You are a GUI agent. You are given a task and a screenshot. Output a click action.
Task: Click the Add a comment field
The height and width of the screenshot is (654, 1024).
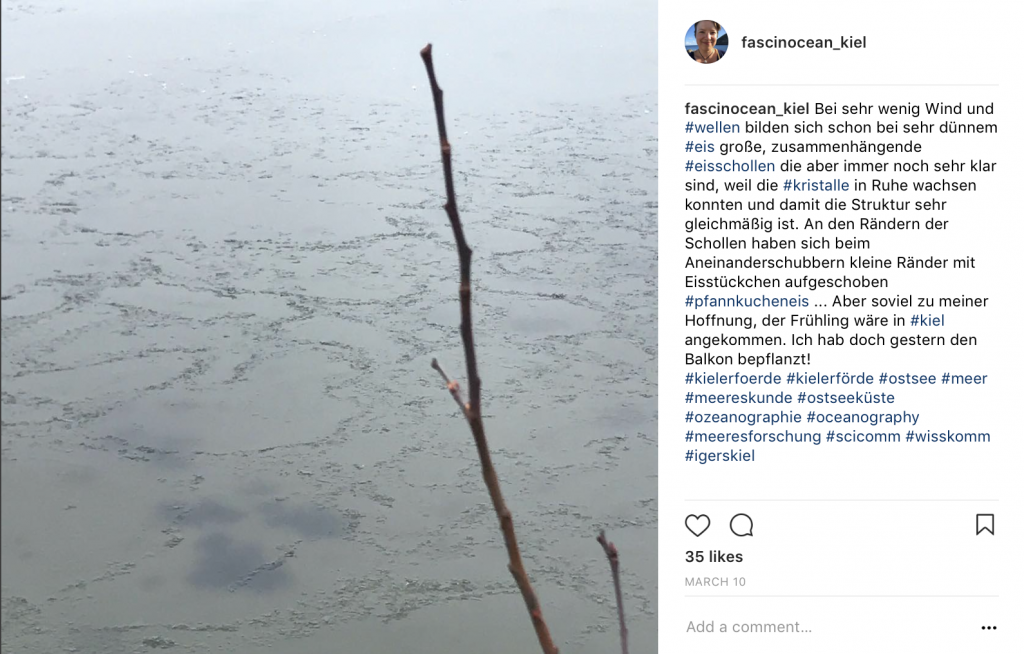tap(829, 627)
